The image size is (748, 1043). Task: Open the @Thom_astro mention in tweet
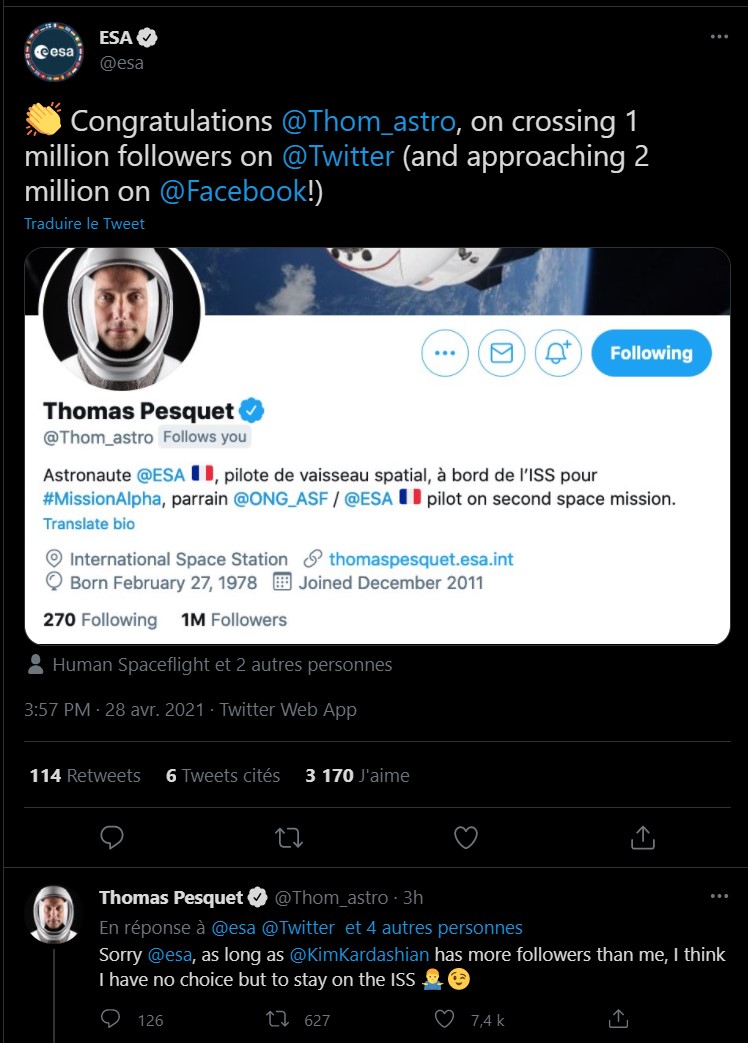click(x=369, y=122)
